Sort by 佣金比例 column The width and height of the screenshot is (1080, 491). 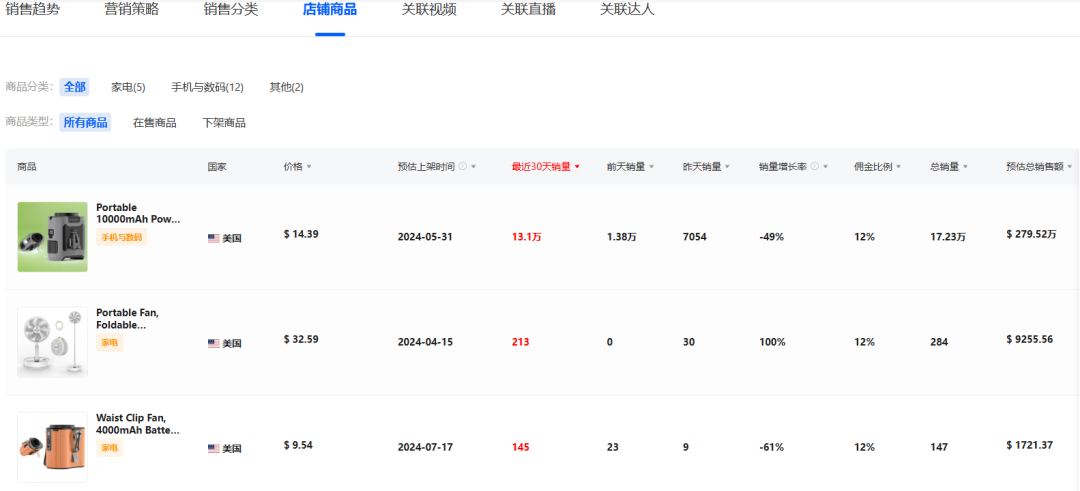point(878,167)
